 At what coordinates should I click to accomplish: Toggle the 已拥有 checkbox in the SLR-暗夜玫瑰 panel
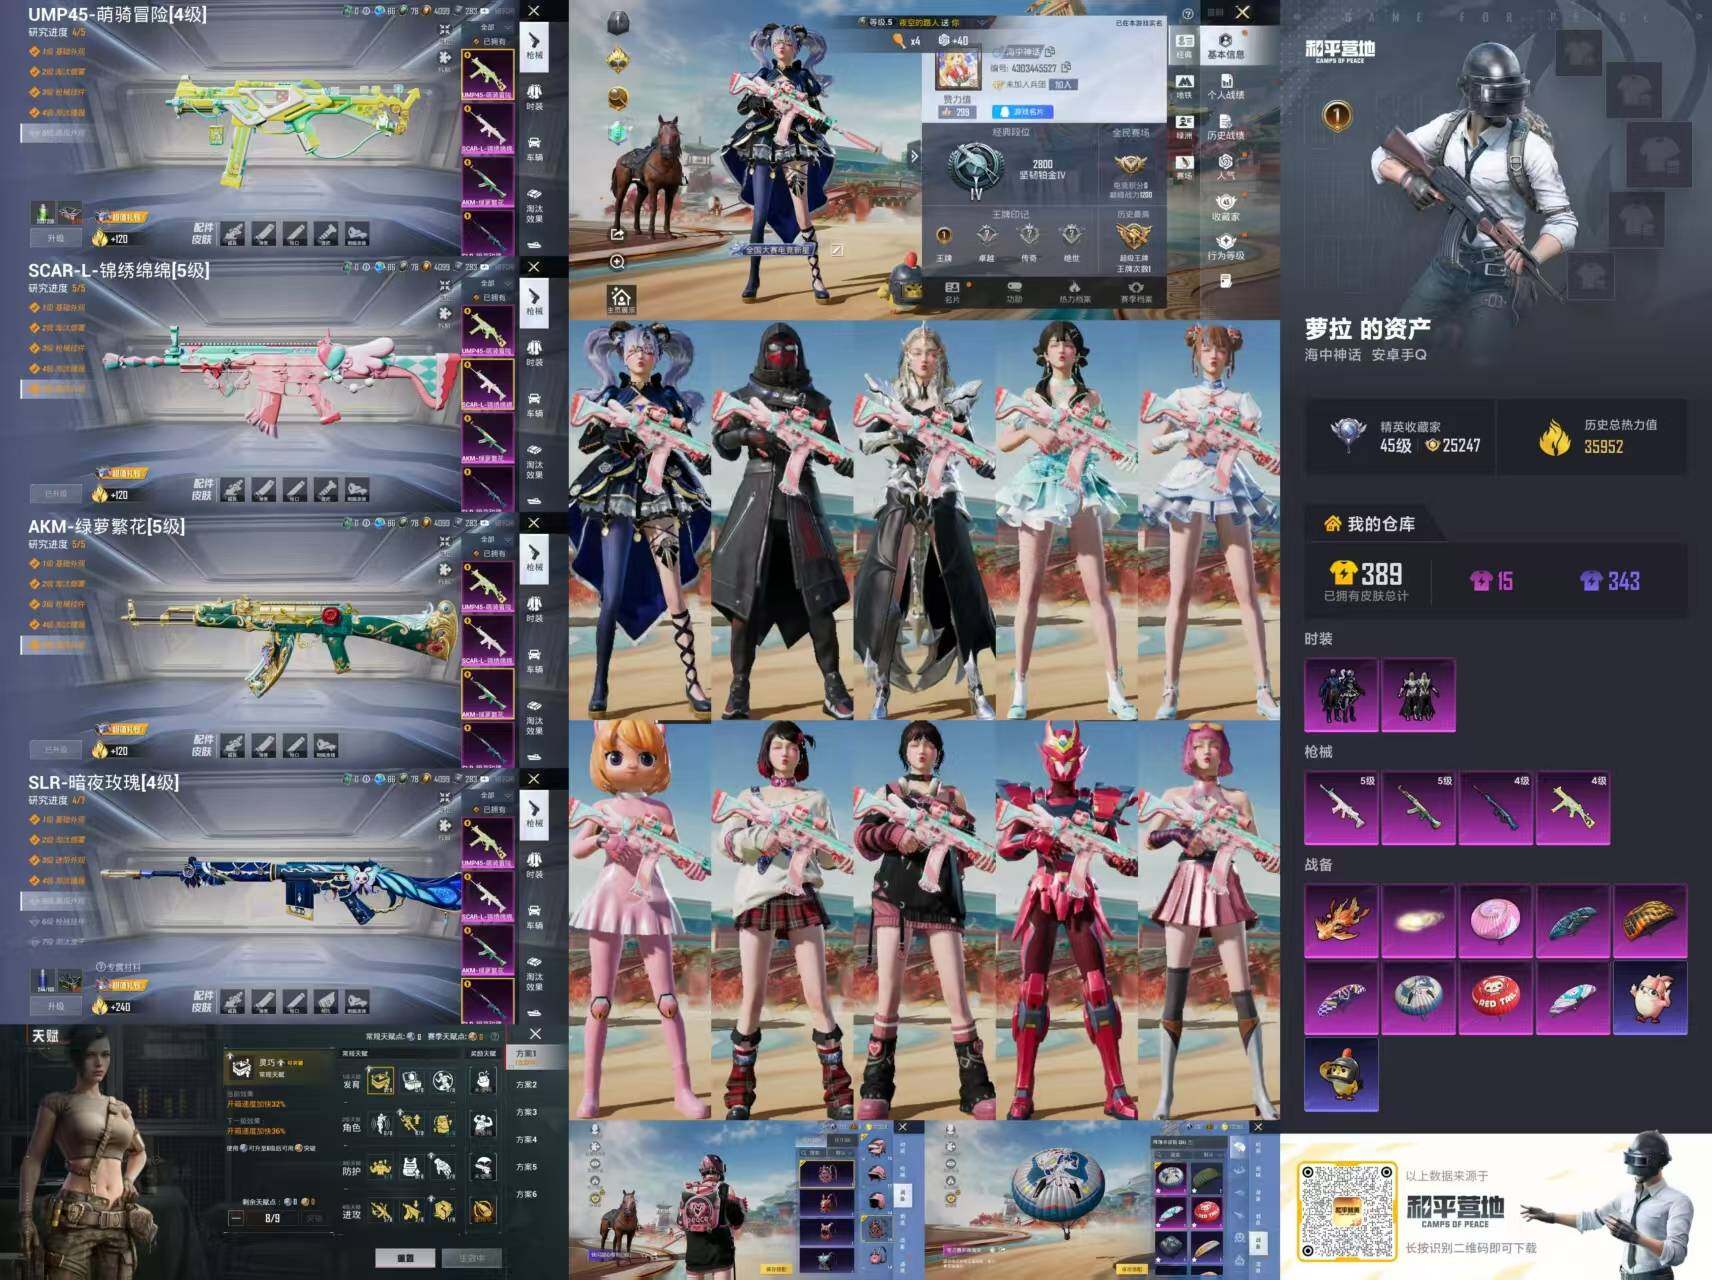point(474,810)
